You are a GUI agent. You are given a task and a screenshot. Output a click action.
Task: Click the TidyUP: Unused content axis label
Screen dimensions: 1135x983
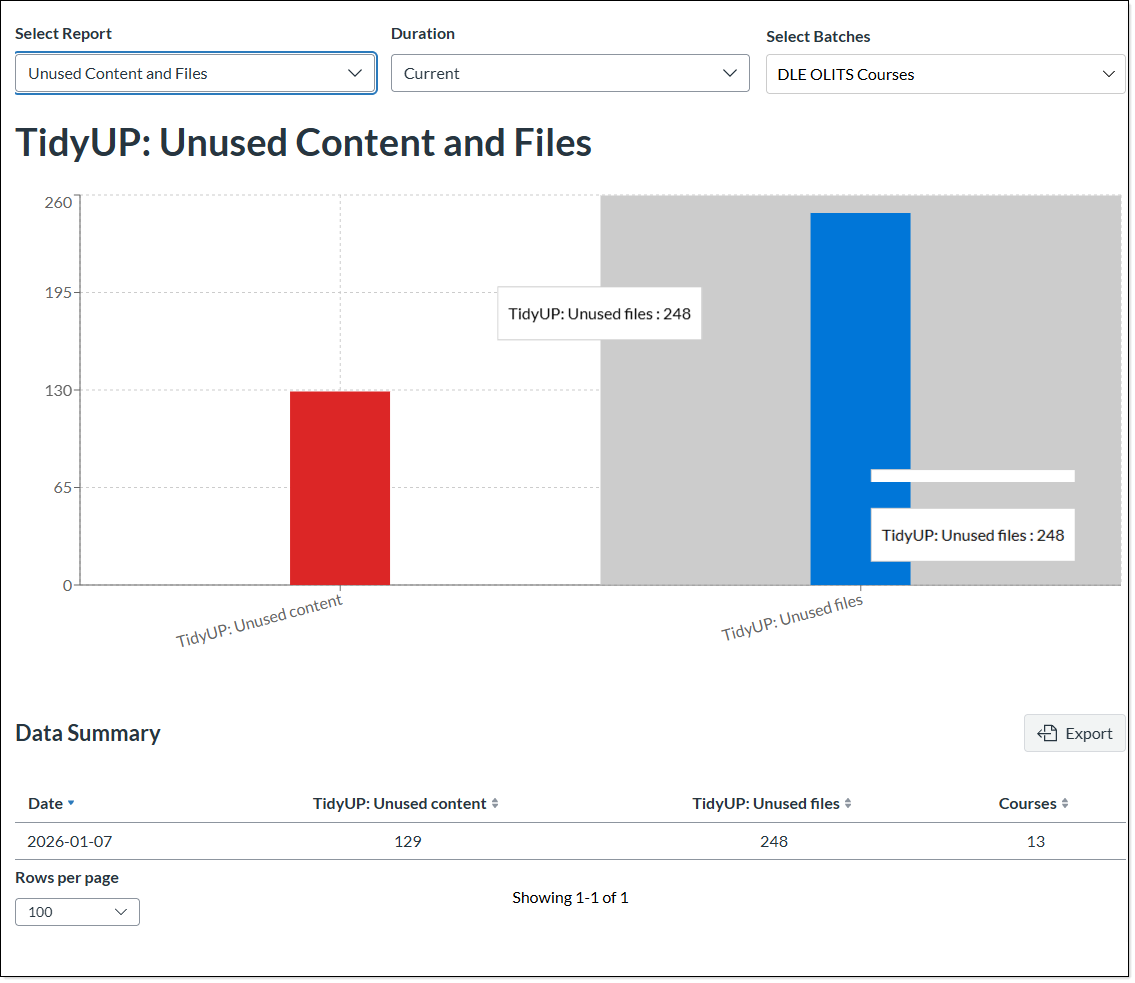tap(261, 617)
